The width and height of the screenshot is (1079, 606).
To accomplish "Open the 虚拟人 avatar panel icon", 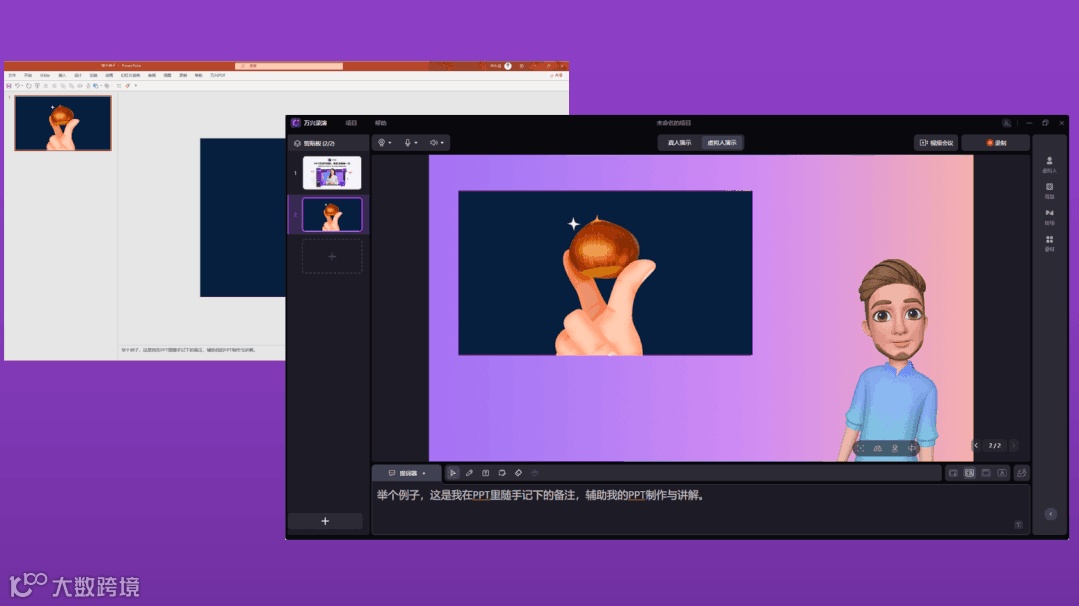I will click(x=1049, y=164).
